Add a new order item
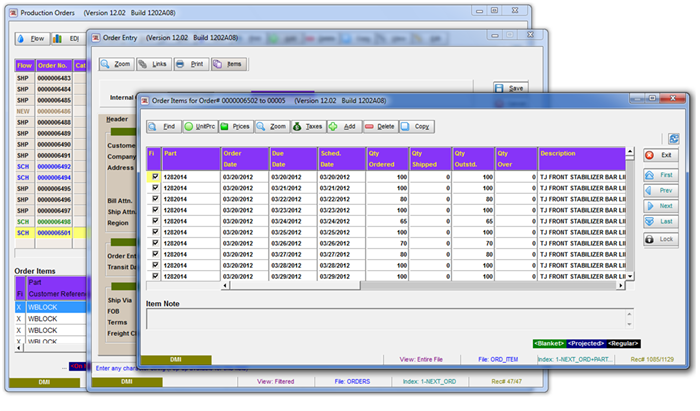700x411 pixels. coord(345,127)
